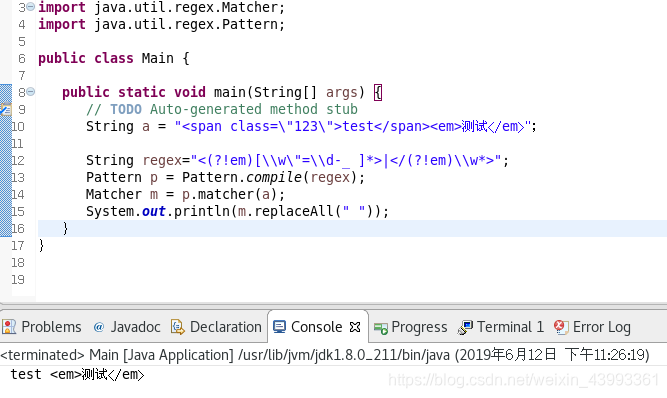Click the Problems tab icon

pyautogui.click(x=9, y=327)
